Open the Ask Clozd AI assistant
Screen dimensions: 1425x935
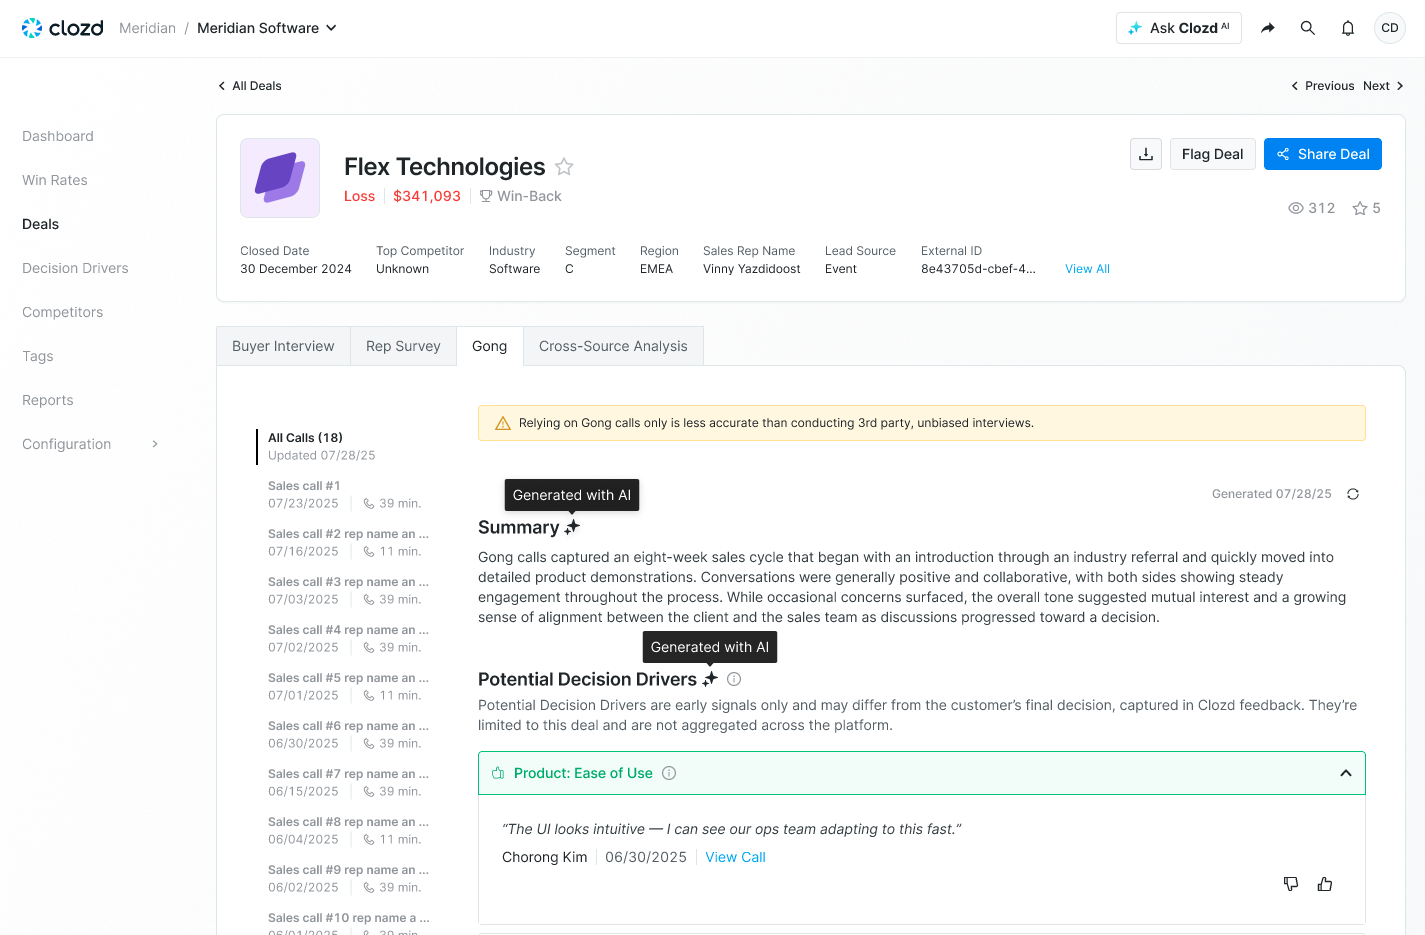coord(1178,28)
